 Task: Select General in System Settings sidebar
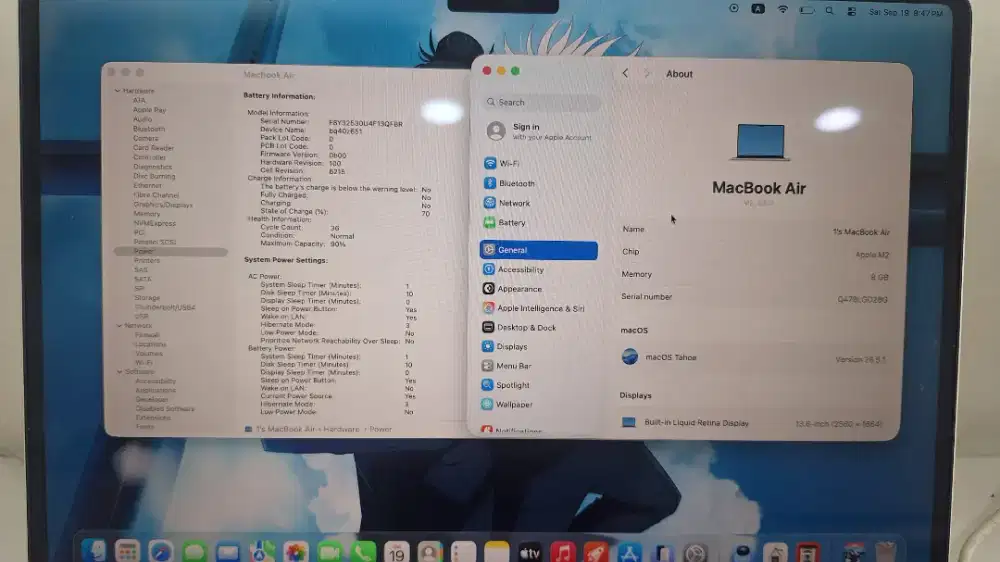click(539, 250)
